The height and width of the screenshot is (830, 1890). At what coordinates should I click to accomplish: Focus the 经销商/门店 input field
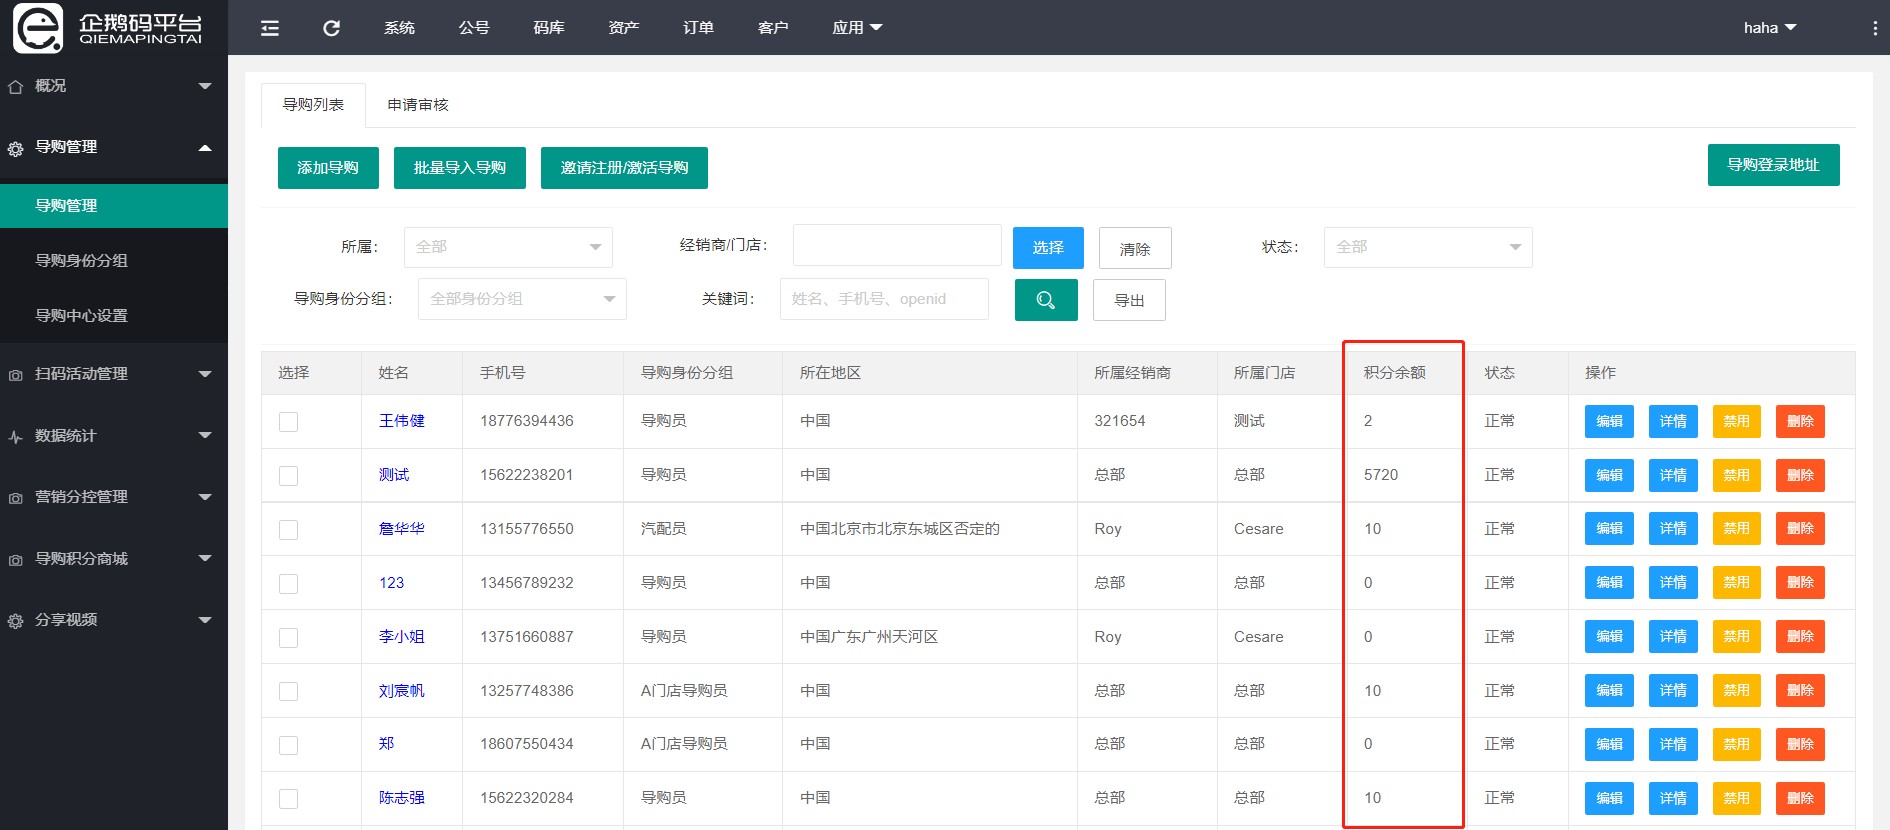[897, 245]
